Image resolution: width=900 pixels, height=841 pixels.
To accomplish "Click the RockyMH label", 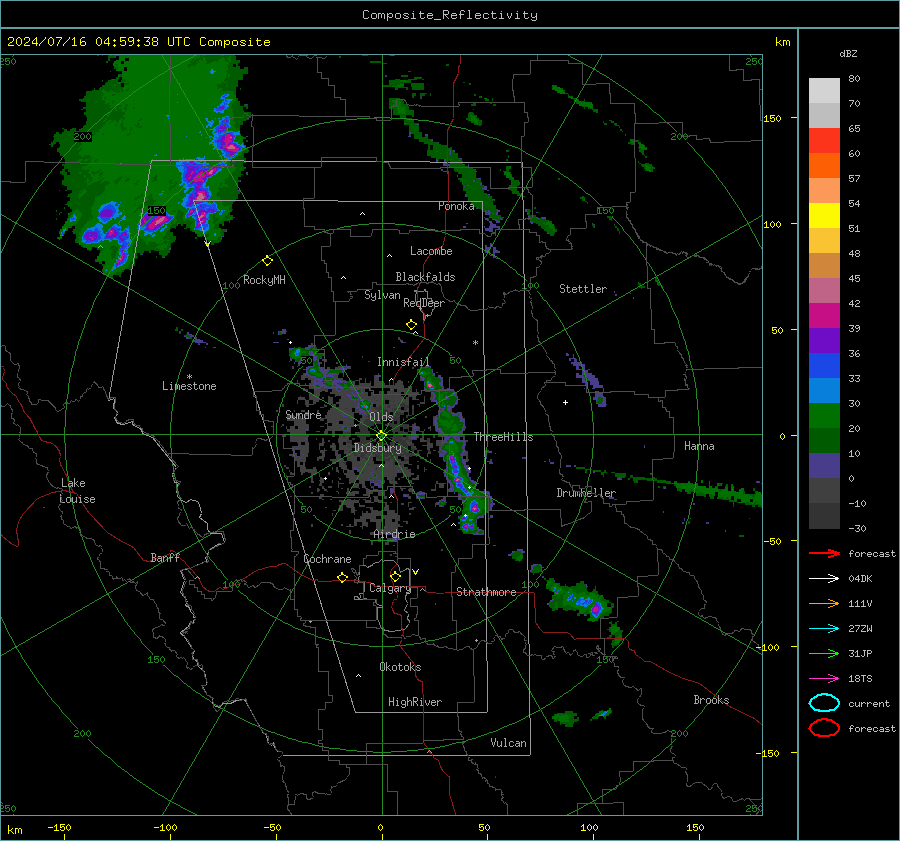I will (x=264, y=280).
